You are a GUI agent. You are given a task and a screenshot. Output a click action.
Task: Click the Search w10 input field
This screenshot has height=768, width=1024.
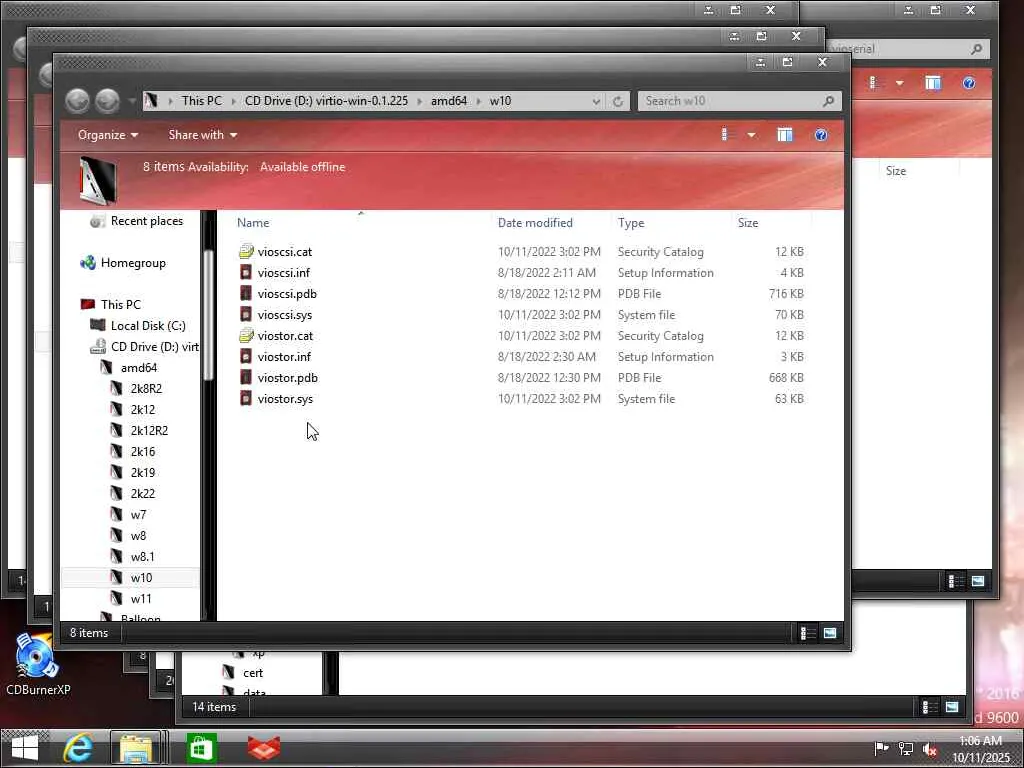click(x=739, y=101)
